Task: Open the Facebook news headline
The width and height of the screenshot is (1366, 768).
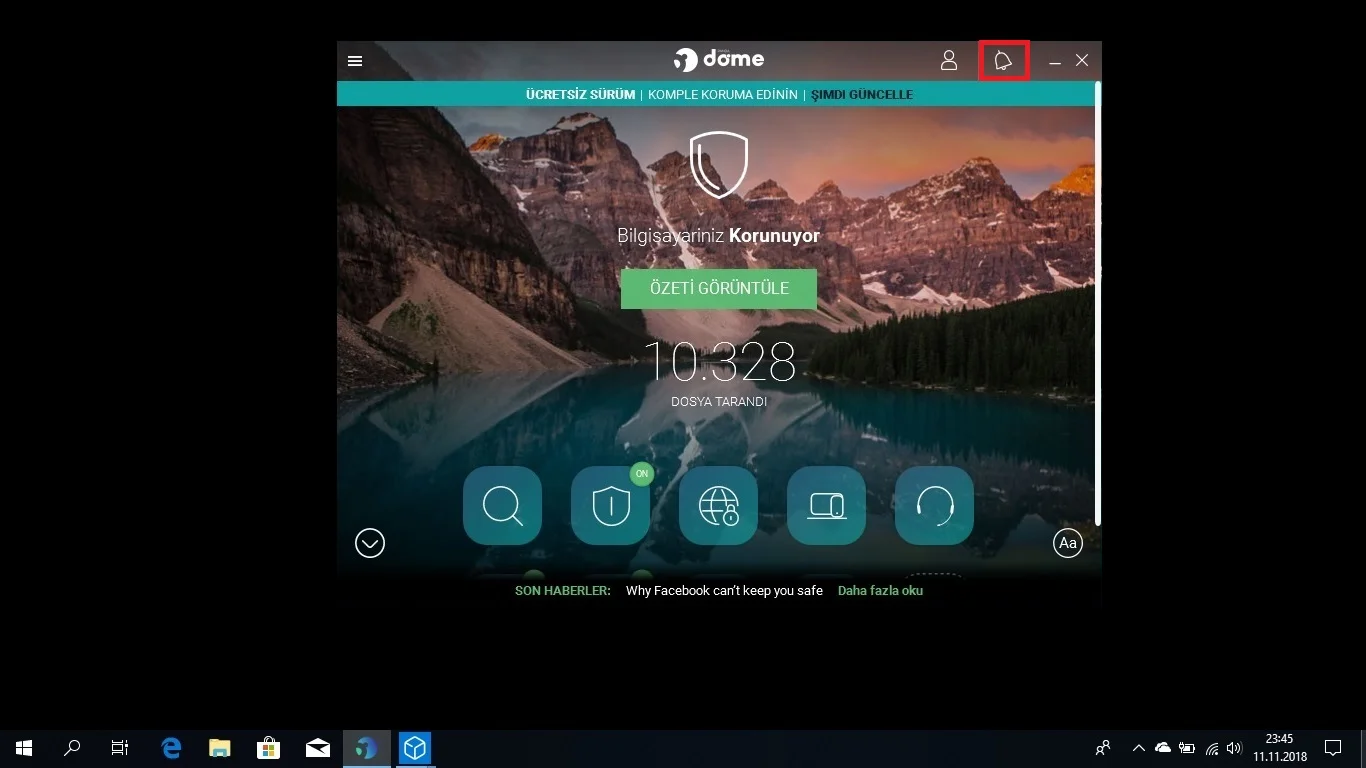Action: tap(724, 591)
